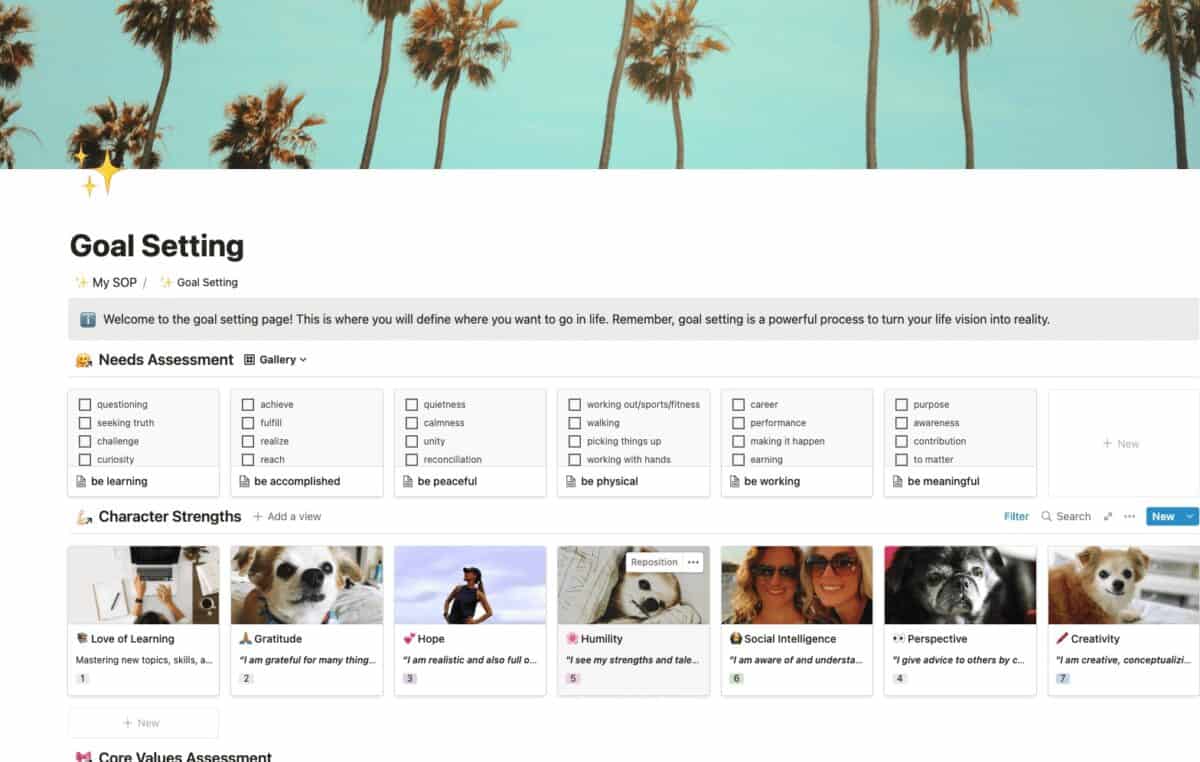Toggle the contribution checkbox
The width and height of the screenshot is (1200, 762).
point(901,441)
